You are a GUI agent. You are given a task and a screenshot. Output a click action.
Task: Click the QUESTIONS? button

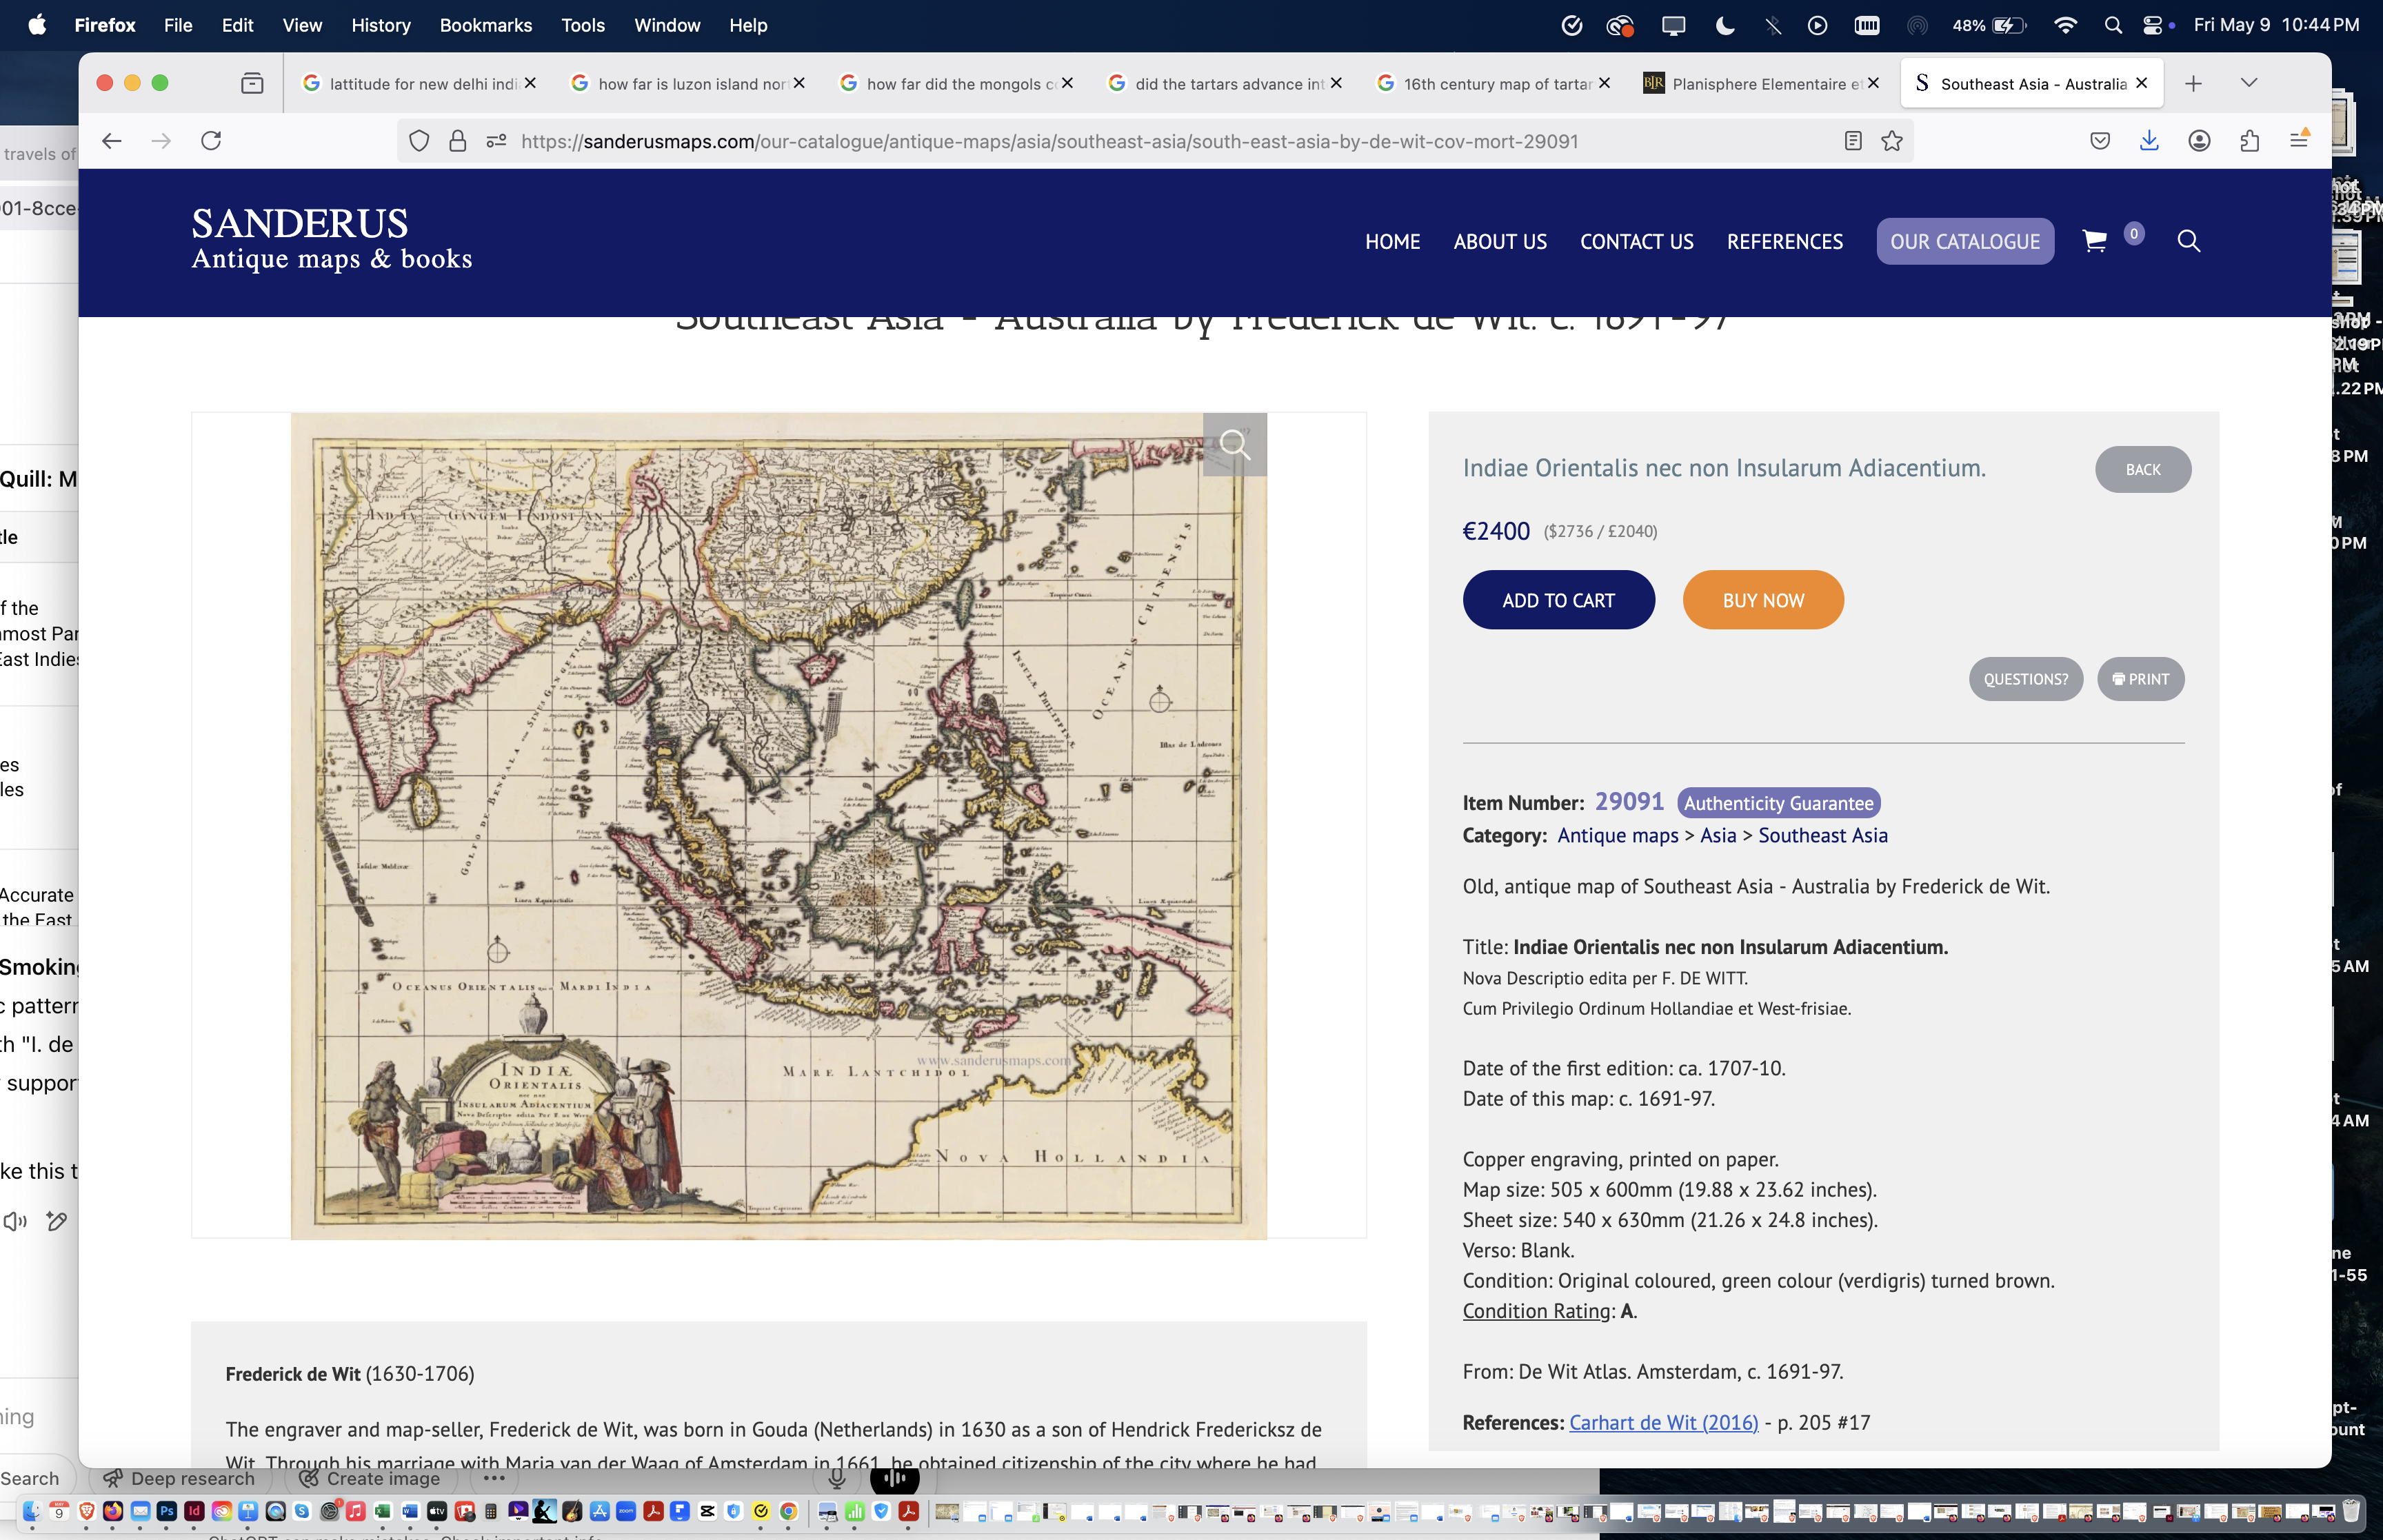[2025, 679]
